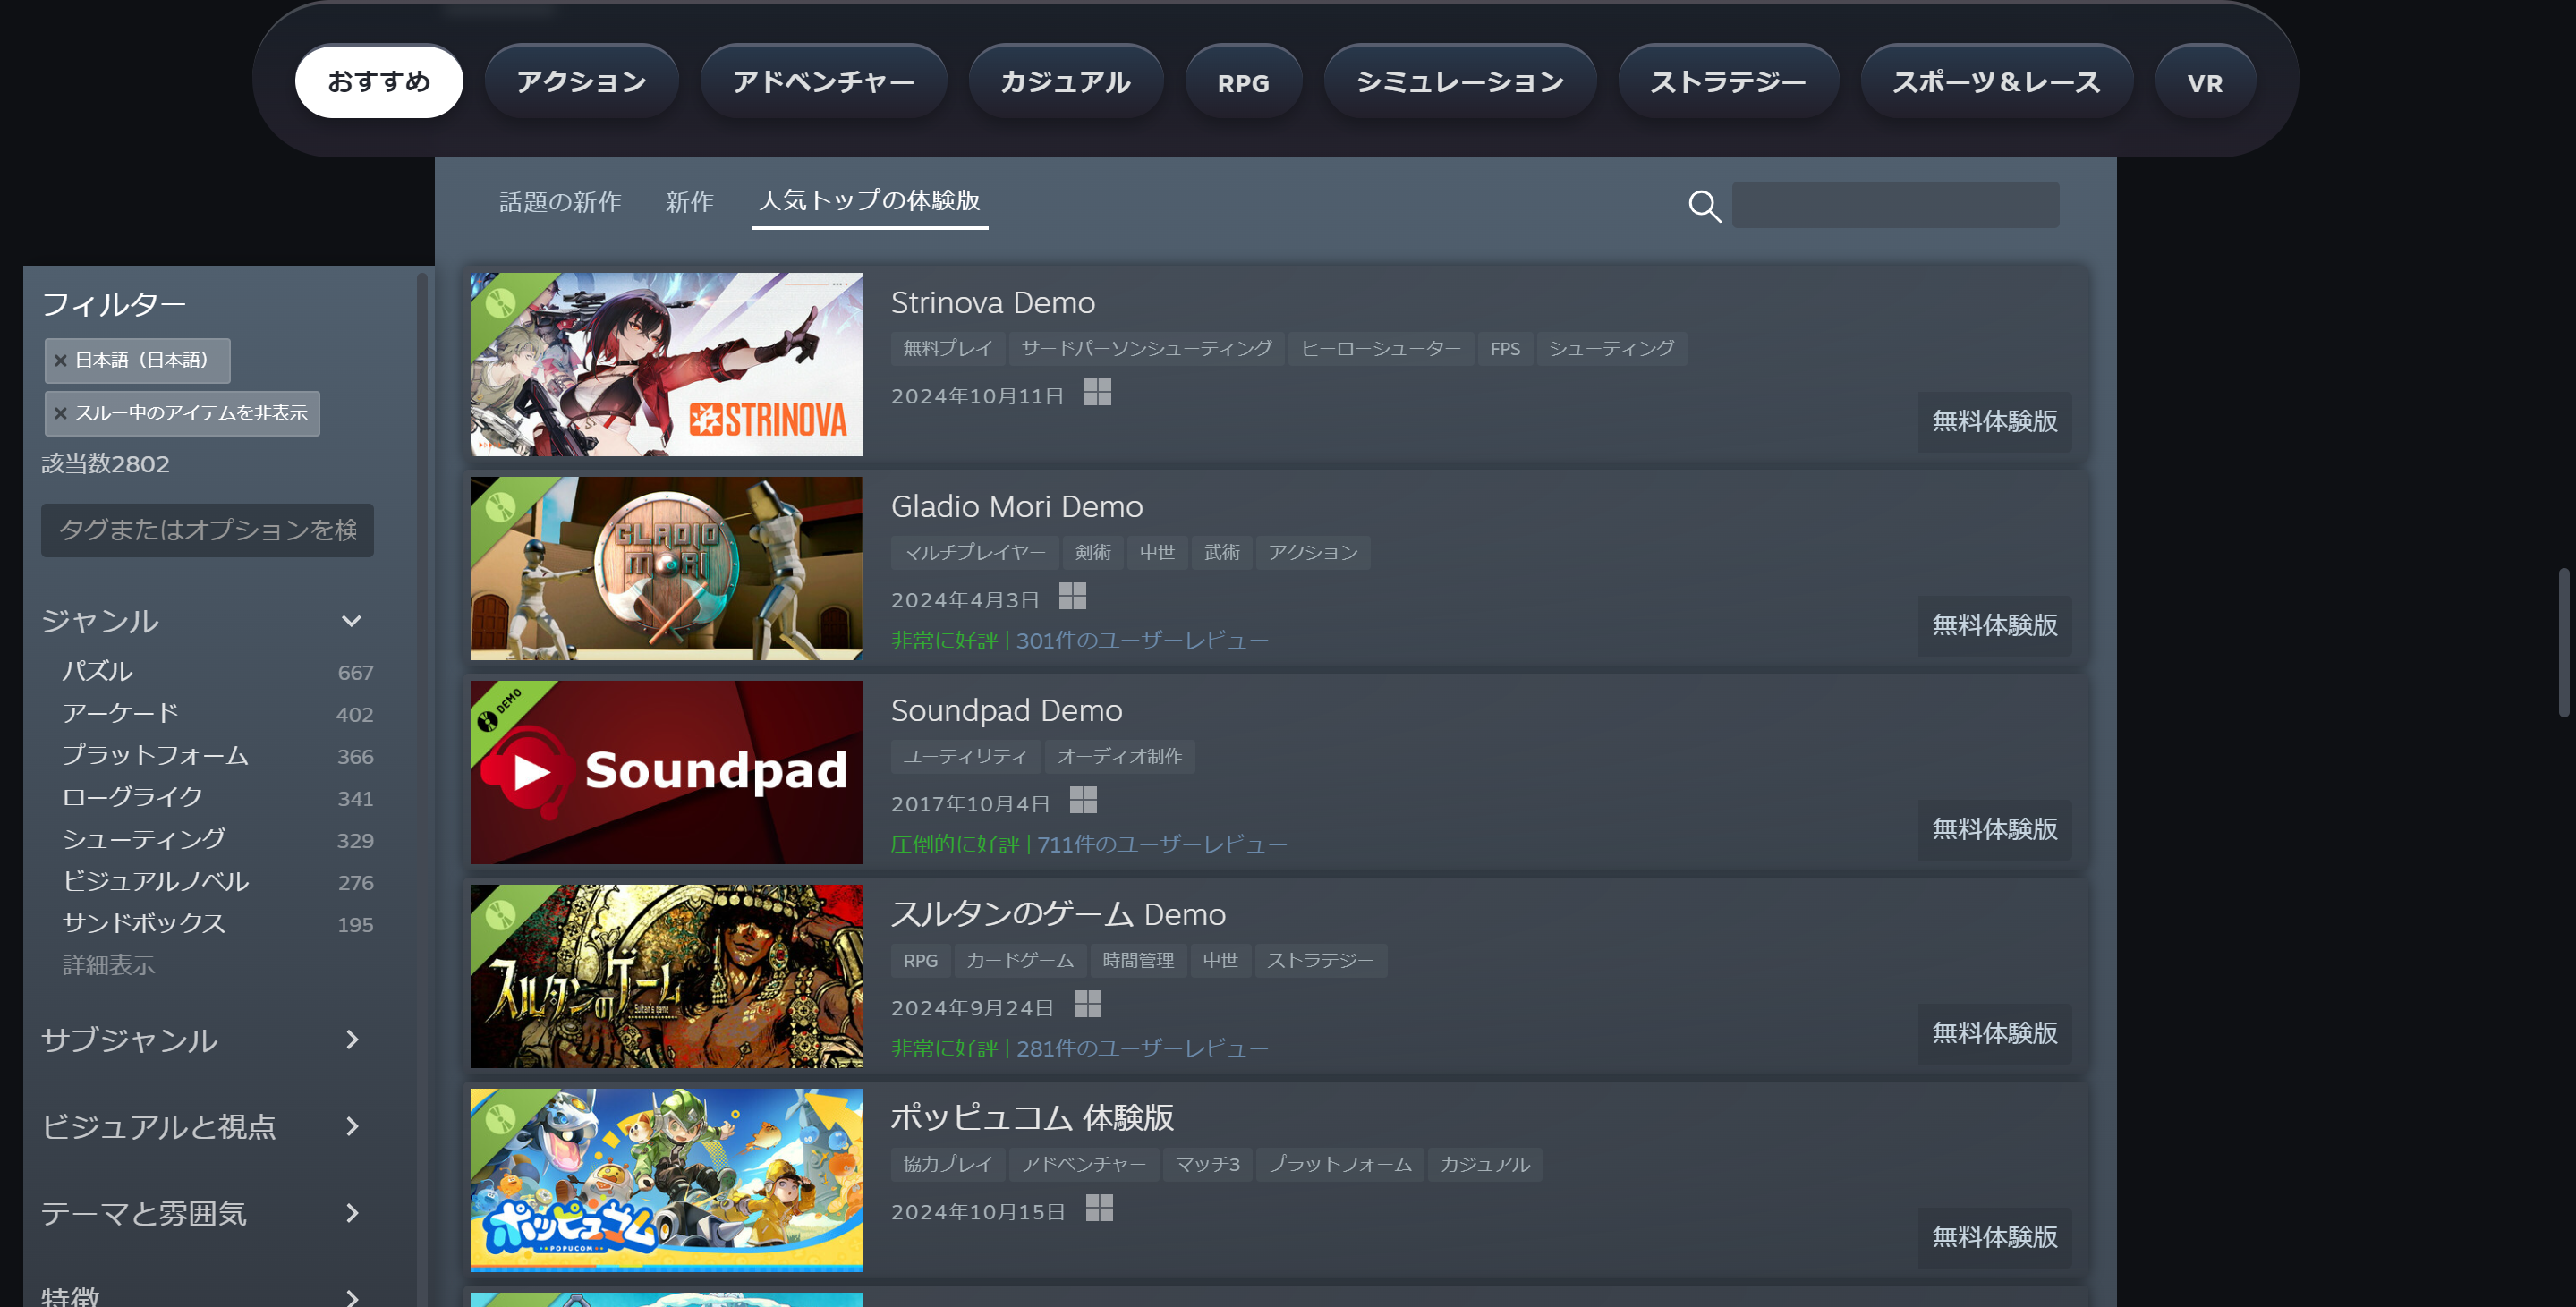2576x1307 pixels.
Task: Click Windows icon on Soundpad Demo row
Action: coord(1083,800)
